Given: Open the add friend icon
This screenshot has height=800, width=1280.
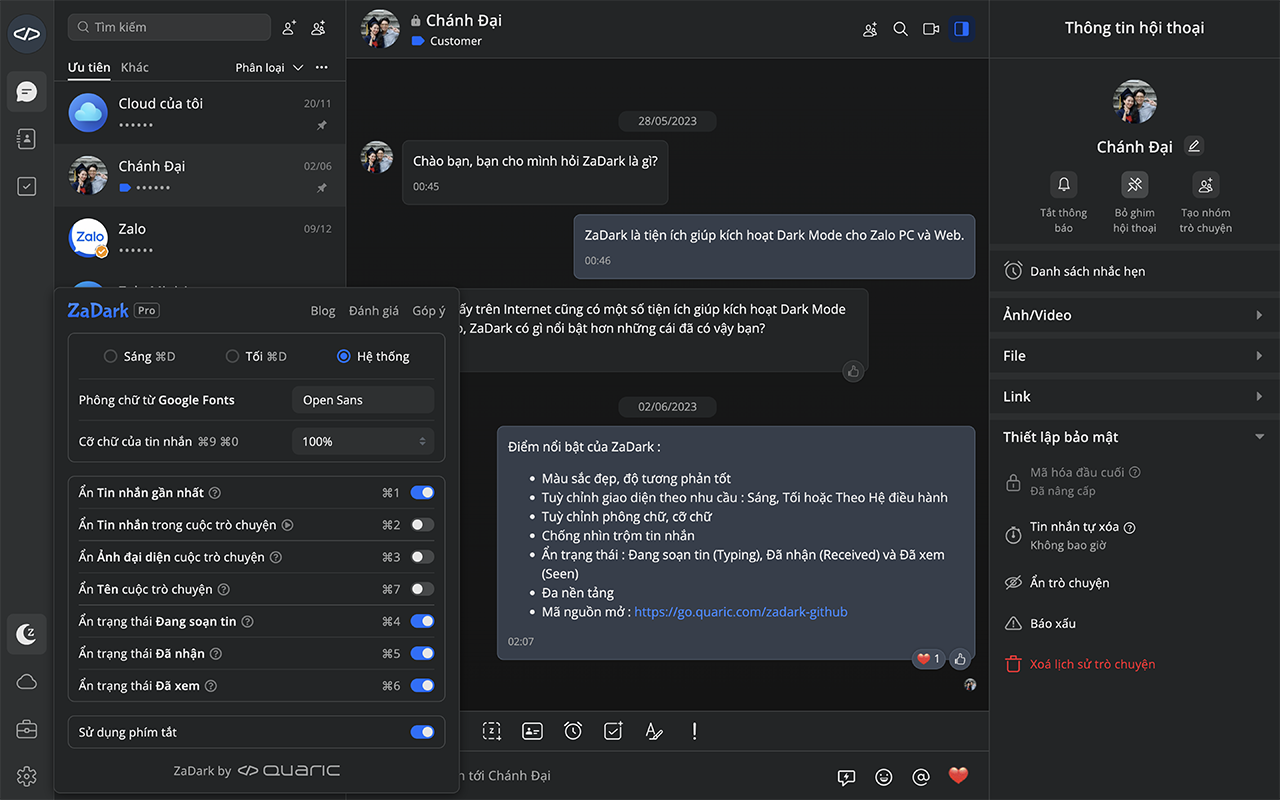Looking at the screenshot, I should point(289,27).
